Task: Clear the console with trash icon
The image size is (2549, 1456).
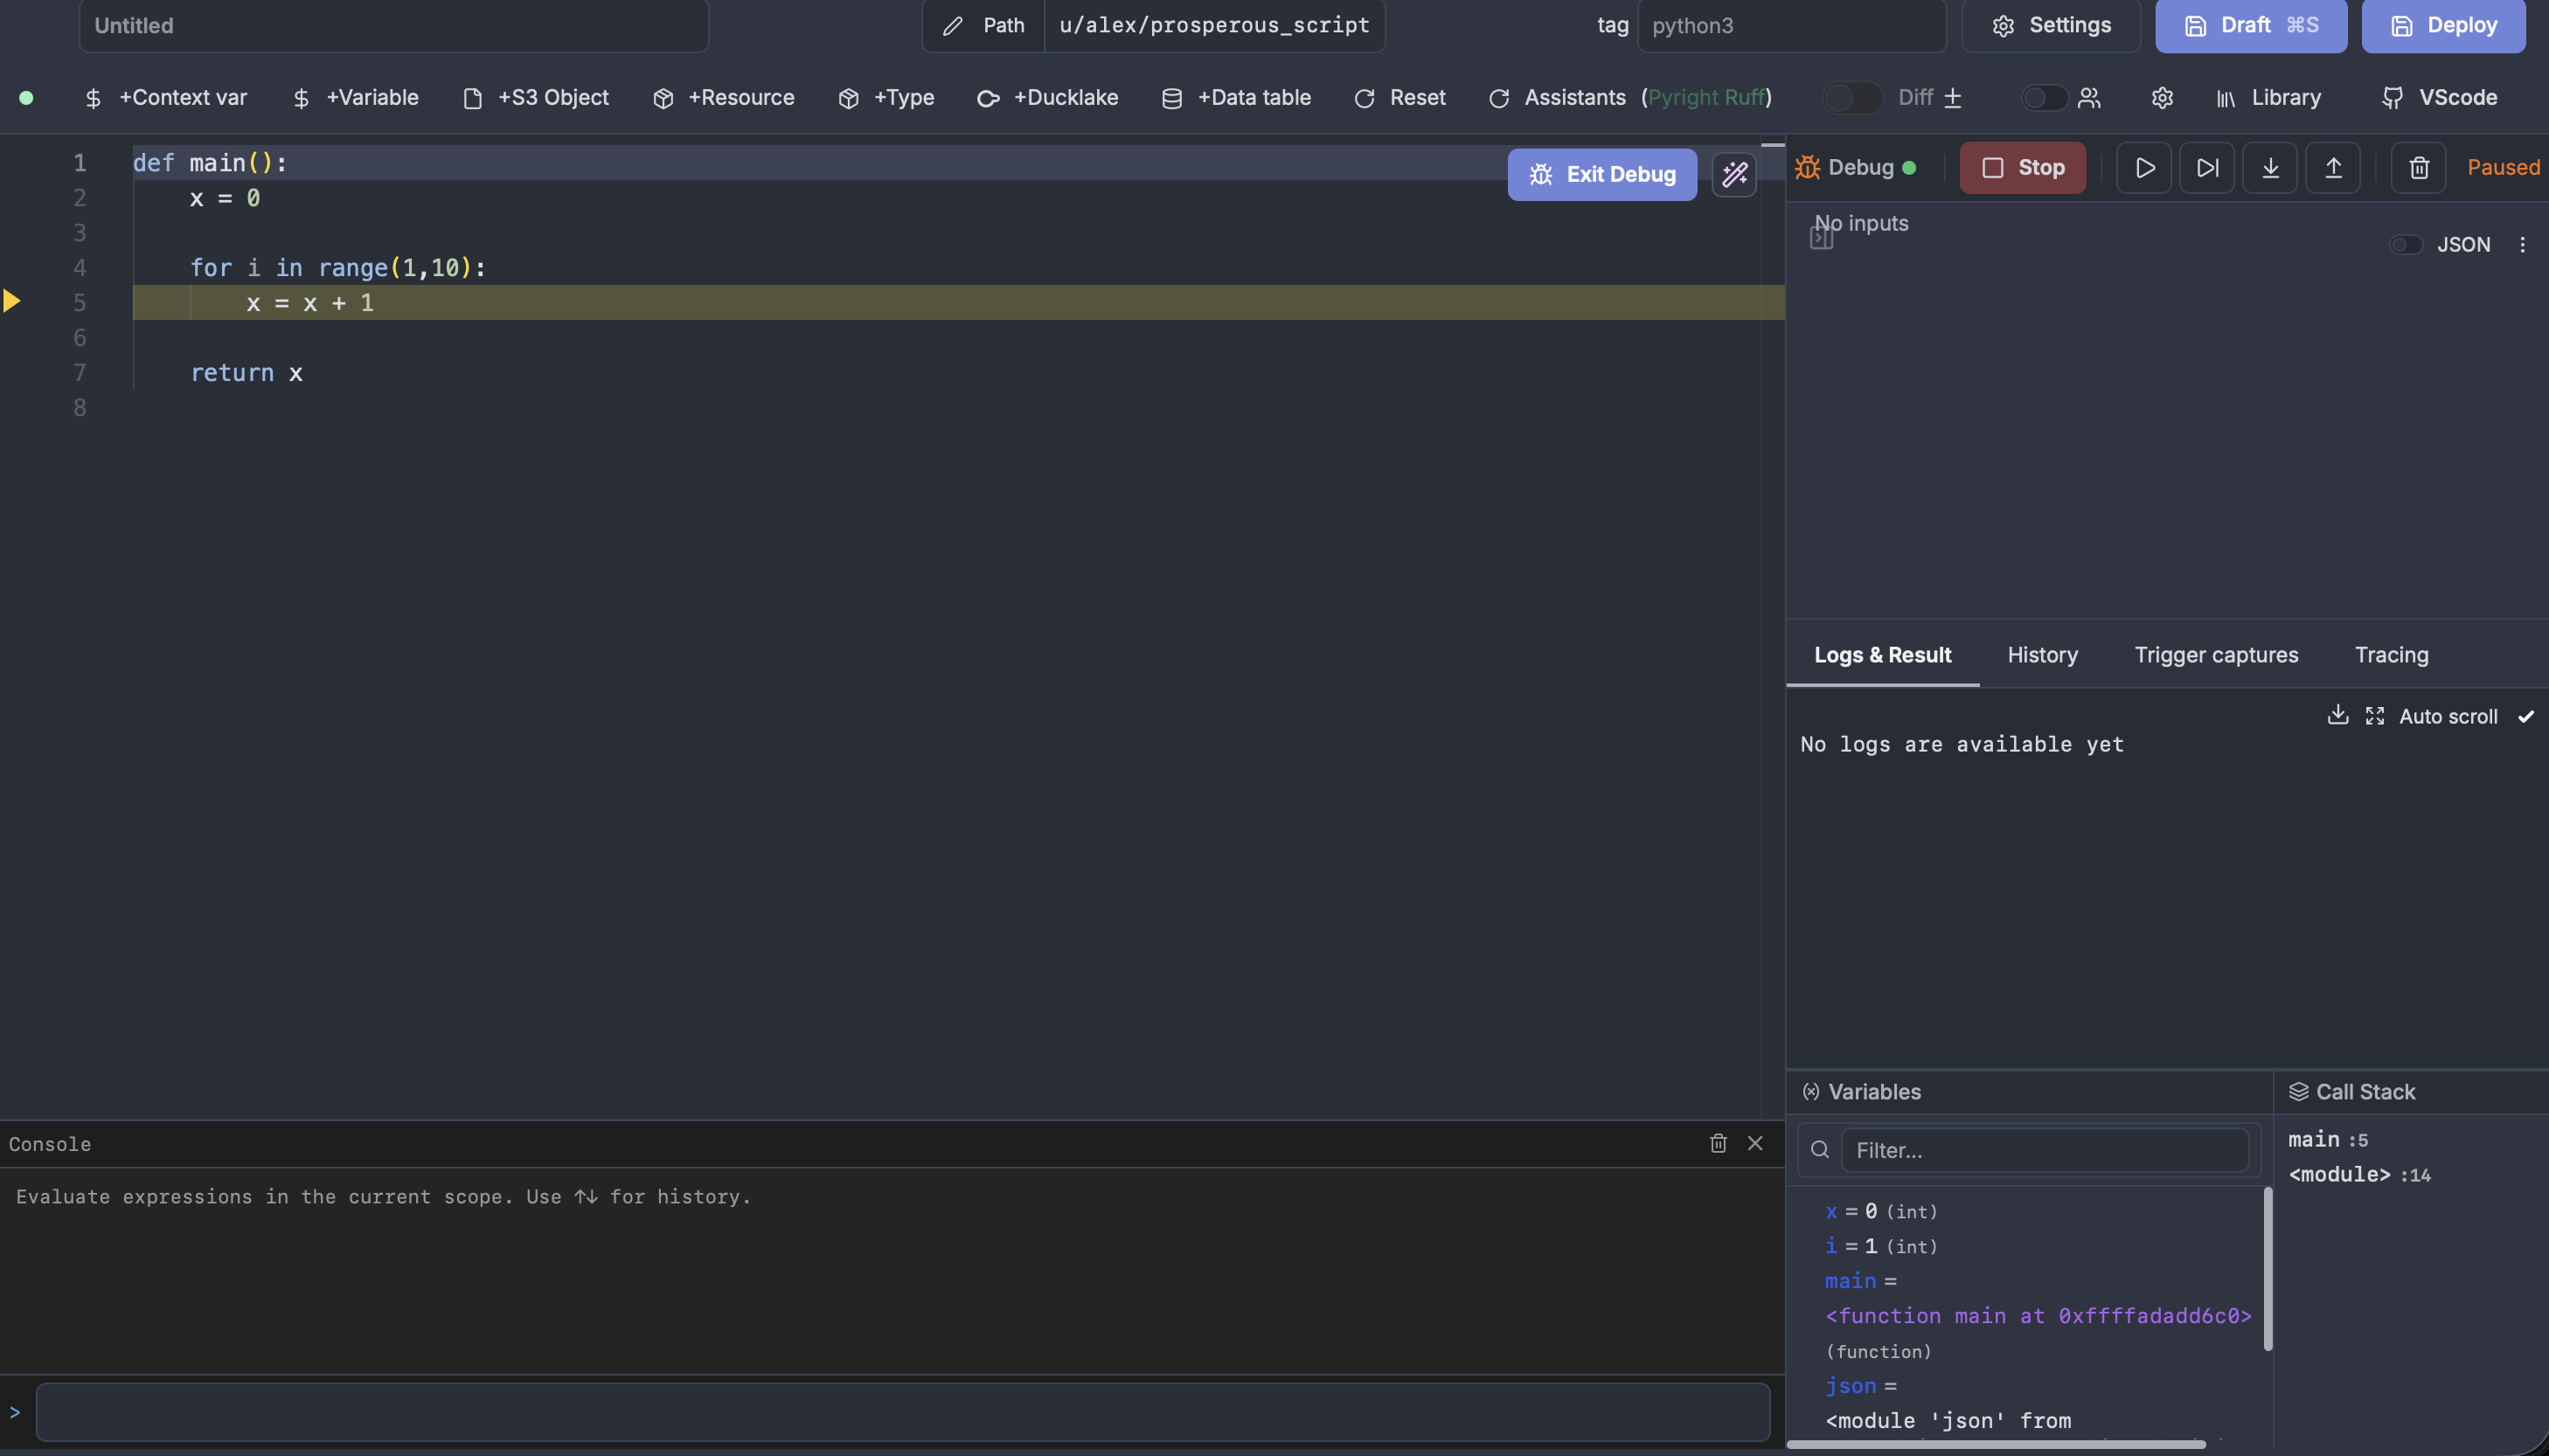Action: [1718, 1143]
